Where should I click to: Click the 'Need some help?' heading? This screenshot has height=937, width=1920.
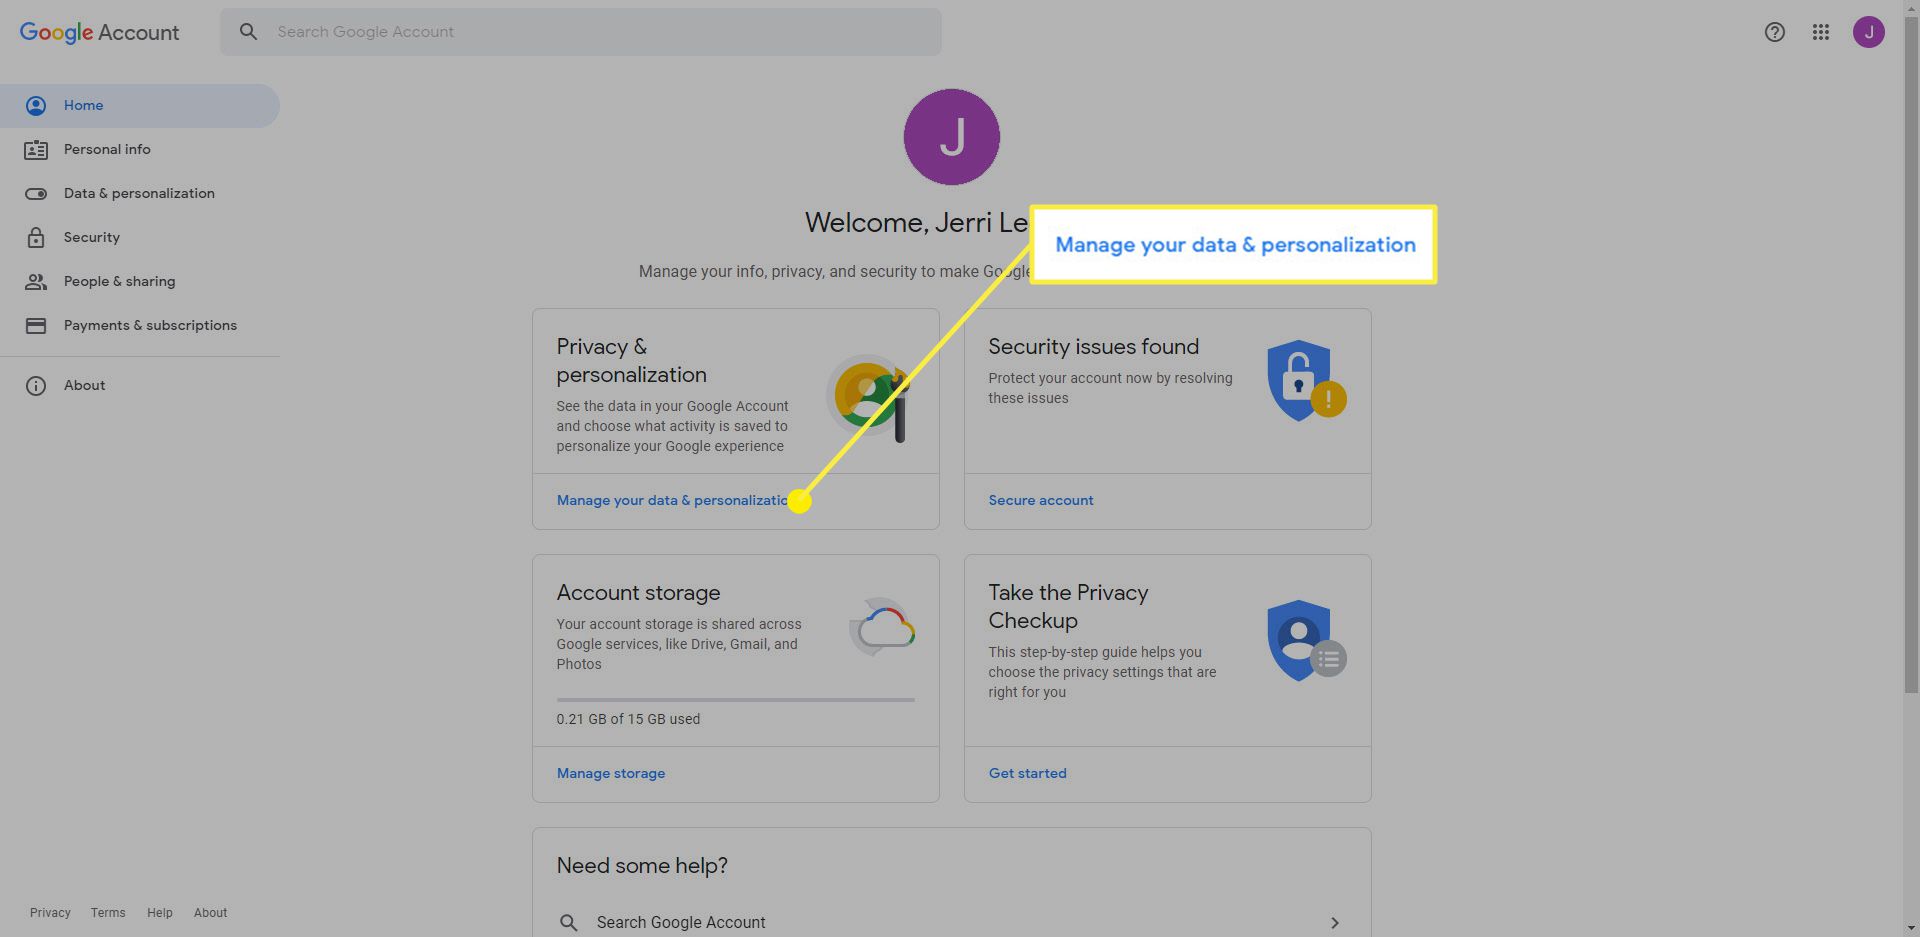pos(642,865)
